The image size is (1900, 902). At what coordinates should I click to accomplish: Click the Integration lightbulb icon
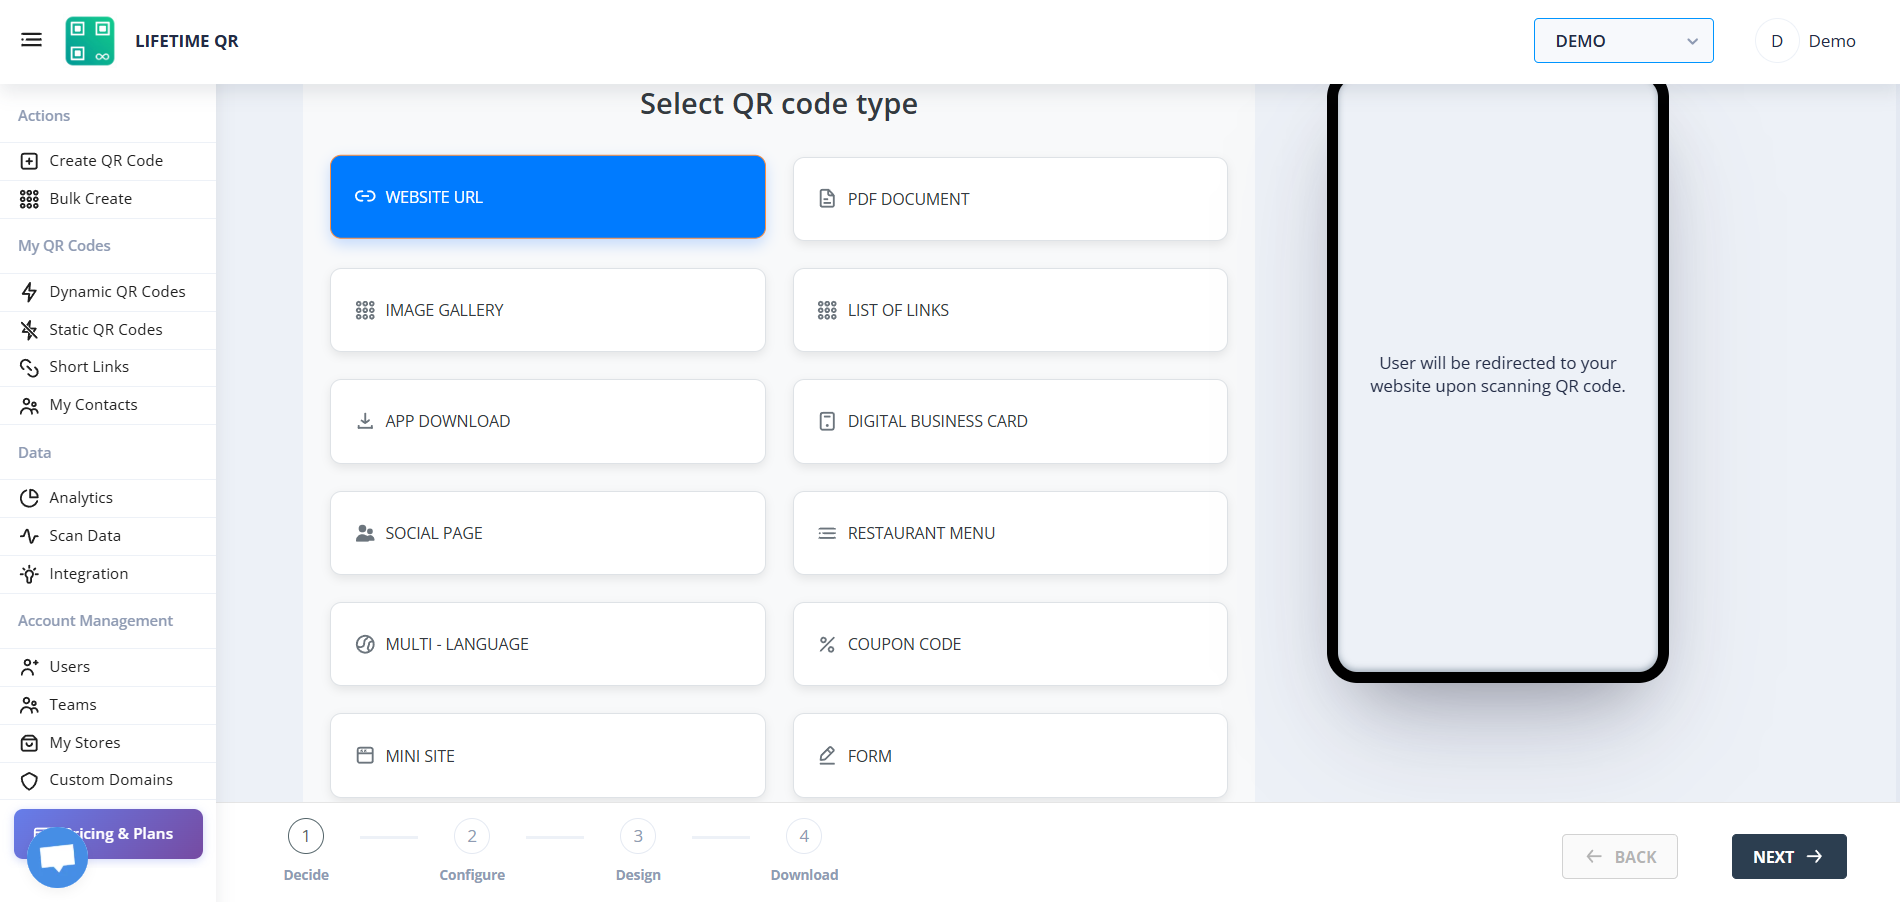pyautogui.click(x=29, y=574)
